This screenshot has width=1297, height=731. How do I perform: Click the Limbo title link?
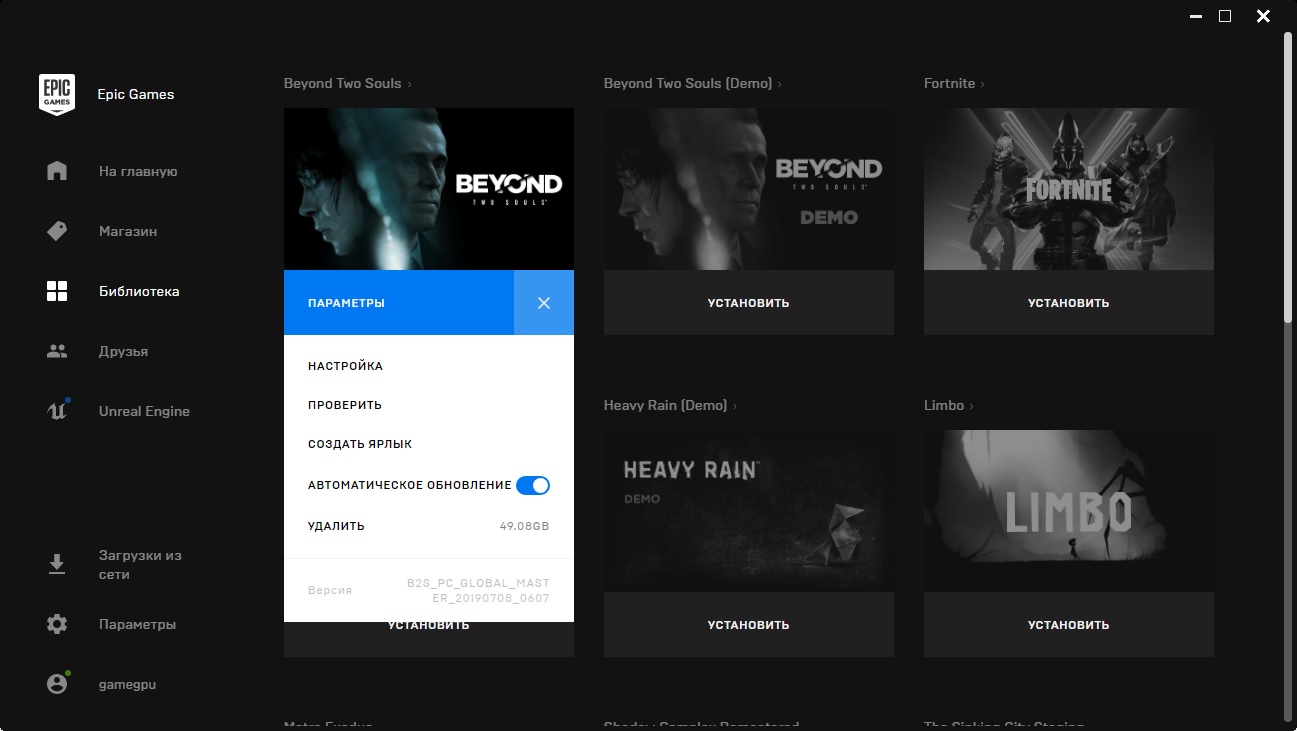(x=944, y=406)
